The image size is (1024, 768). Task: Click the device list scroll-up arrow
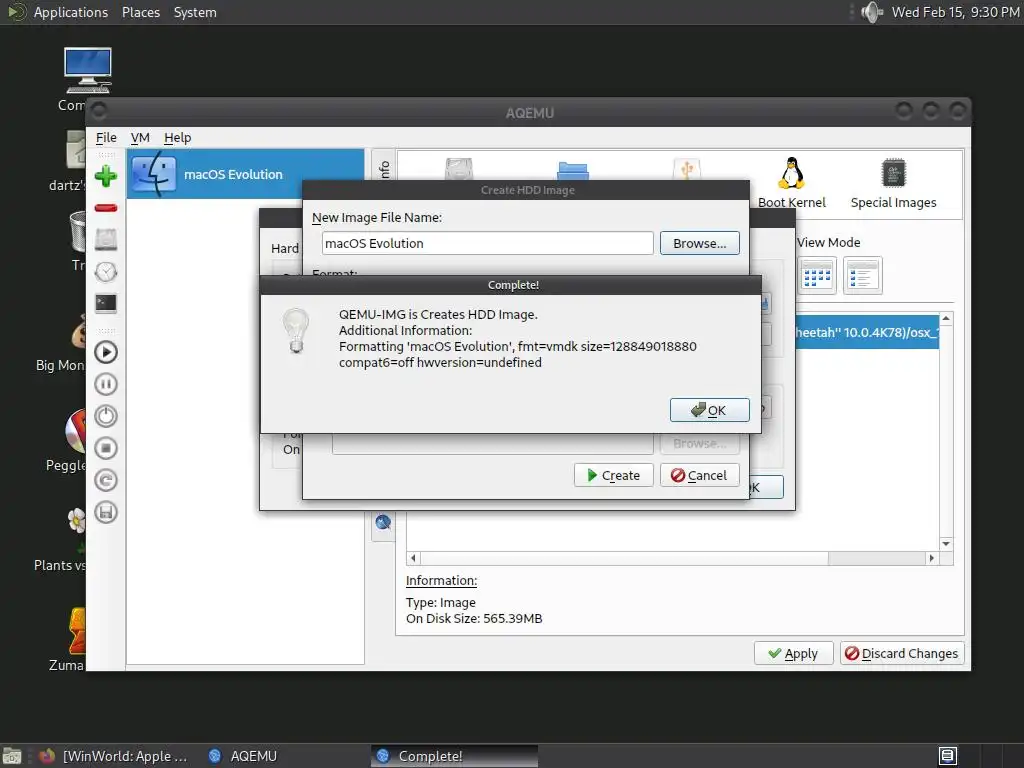coord(946,319)
